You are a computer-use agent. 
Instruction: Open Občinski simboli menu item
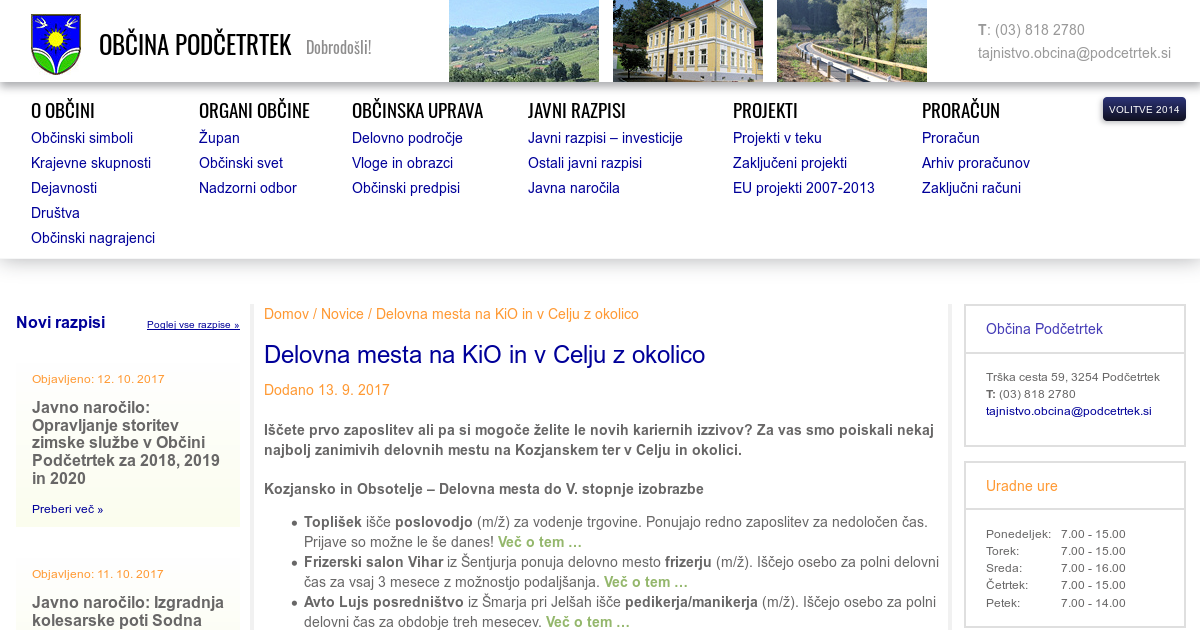tap(82, 138)
